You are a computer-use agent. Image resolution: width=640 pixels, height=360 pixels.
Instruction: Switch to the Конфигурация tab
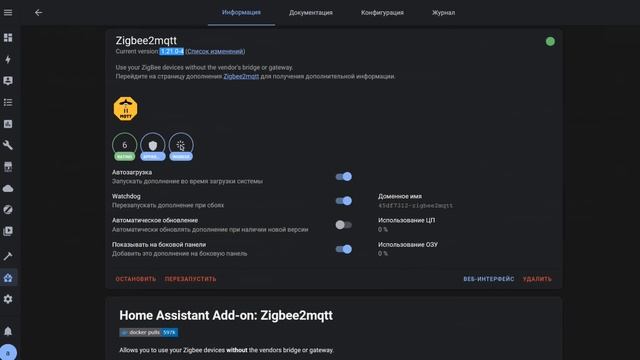click(382, 13)
